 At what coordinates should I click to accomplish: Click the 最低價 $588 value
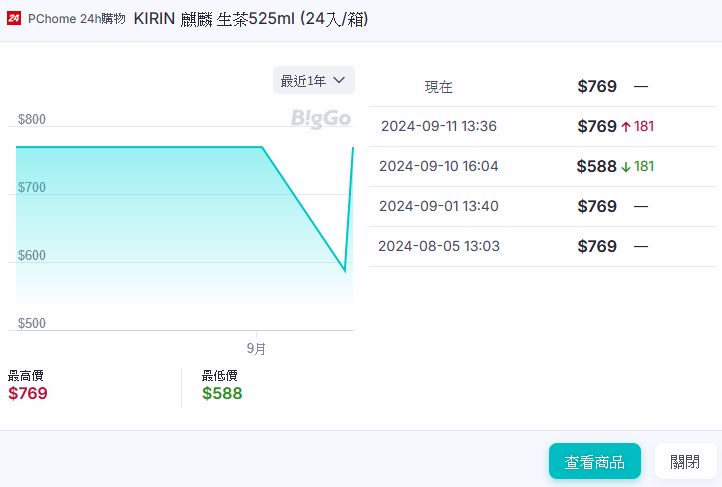click(222, 393)
